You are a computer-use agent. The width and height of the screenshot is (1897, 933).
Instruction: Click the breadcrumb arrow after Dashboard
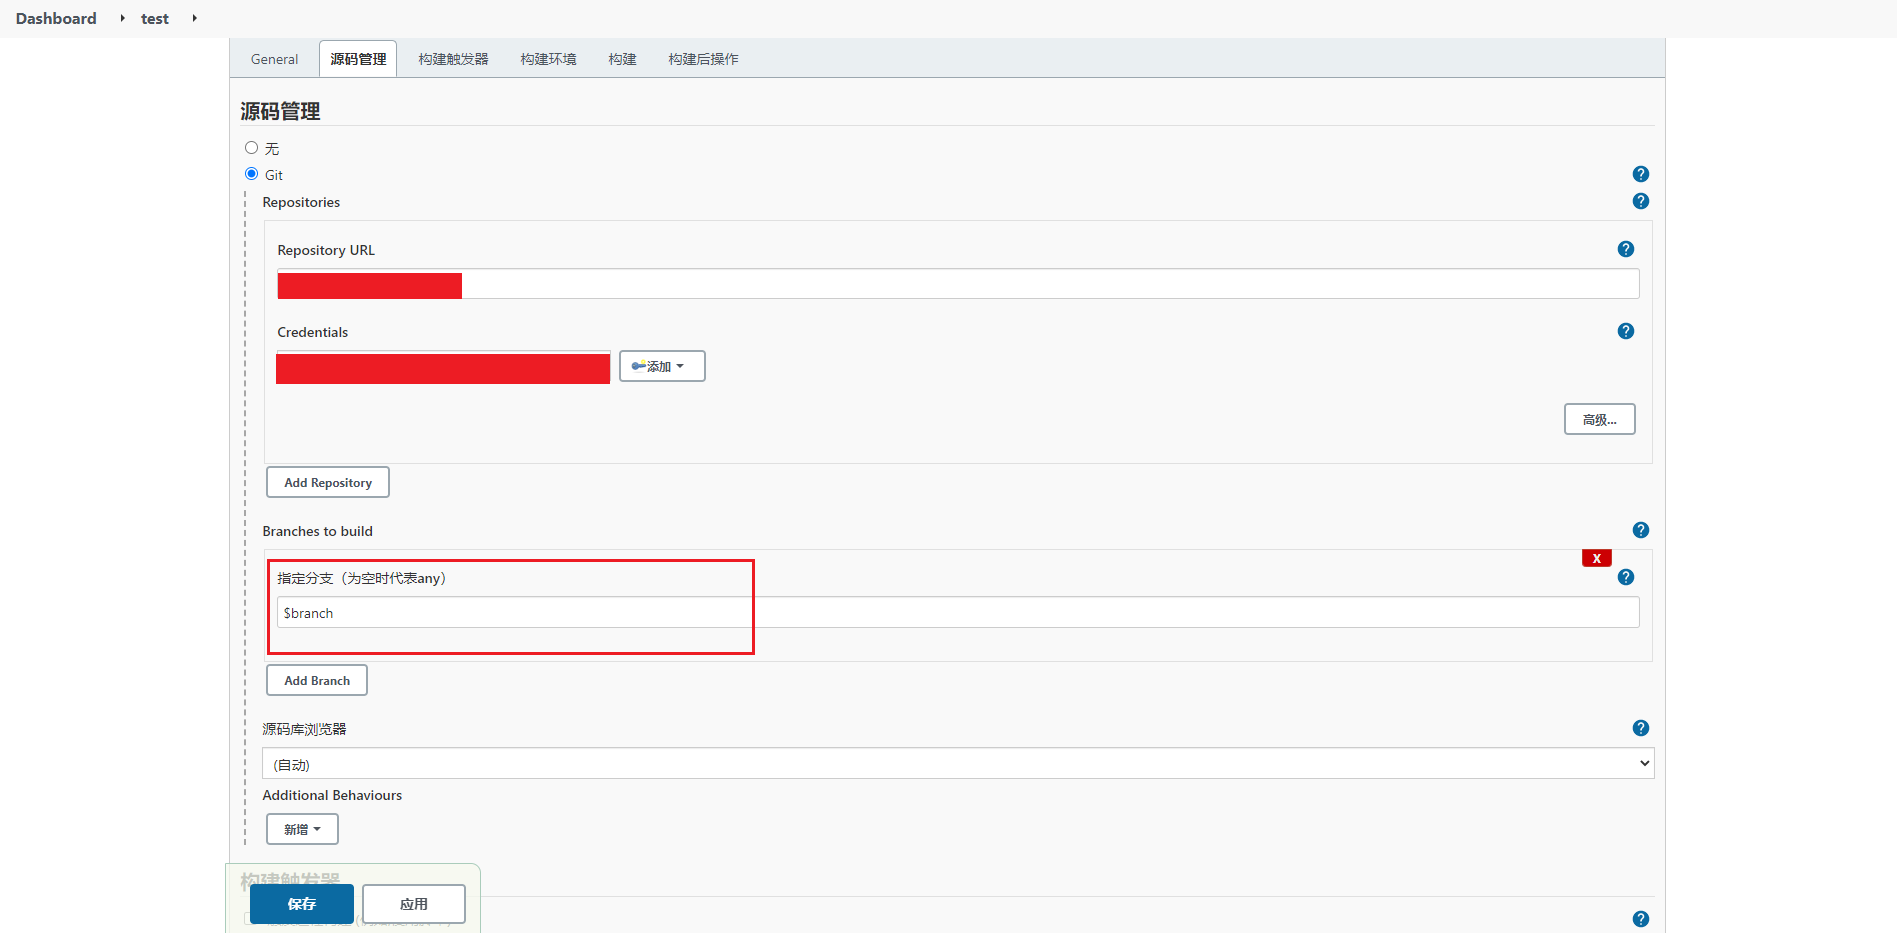122,18
